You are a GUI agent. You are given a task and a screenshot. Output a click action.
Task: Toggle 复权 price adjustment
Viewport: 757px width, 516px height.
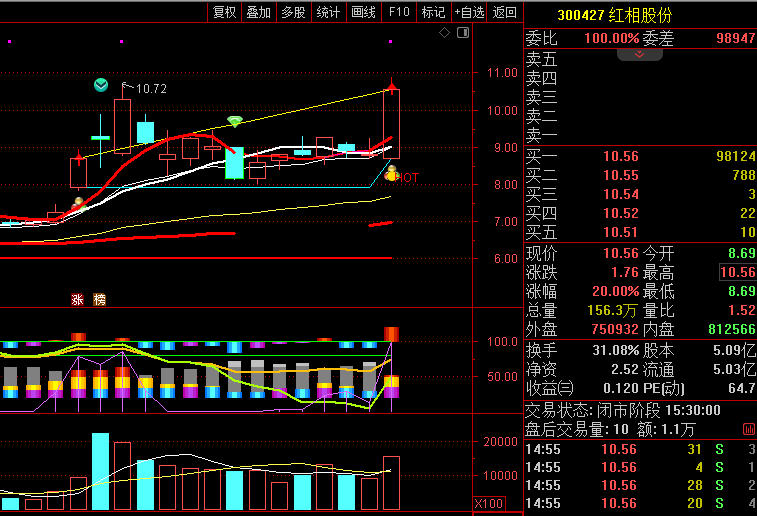pos(225,12)
